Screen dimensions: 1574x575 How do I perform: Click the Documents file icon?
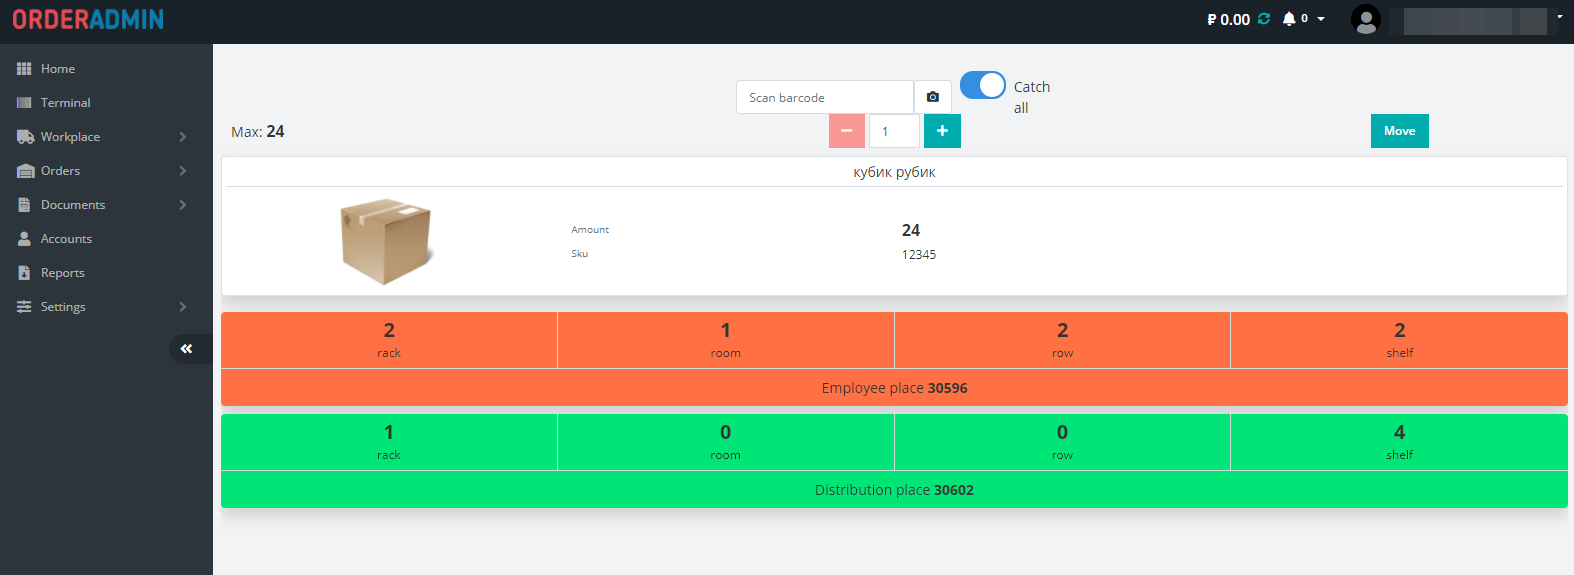click(x=24, y=205)
